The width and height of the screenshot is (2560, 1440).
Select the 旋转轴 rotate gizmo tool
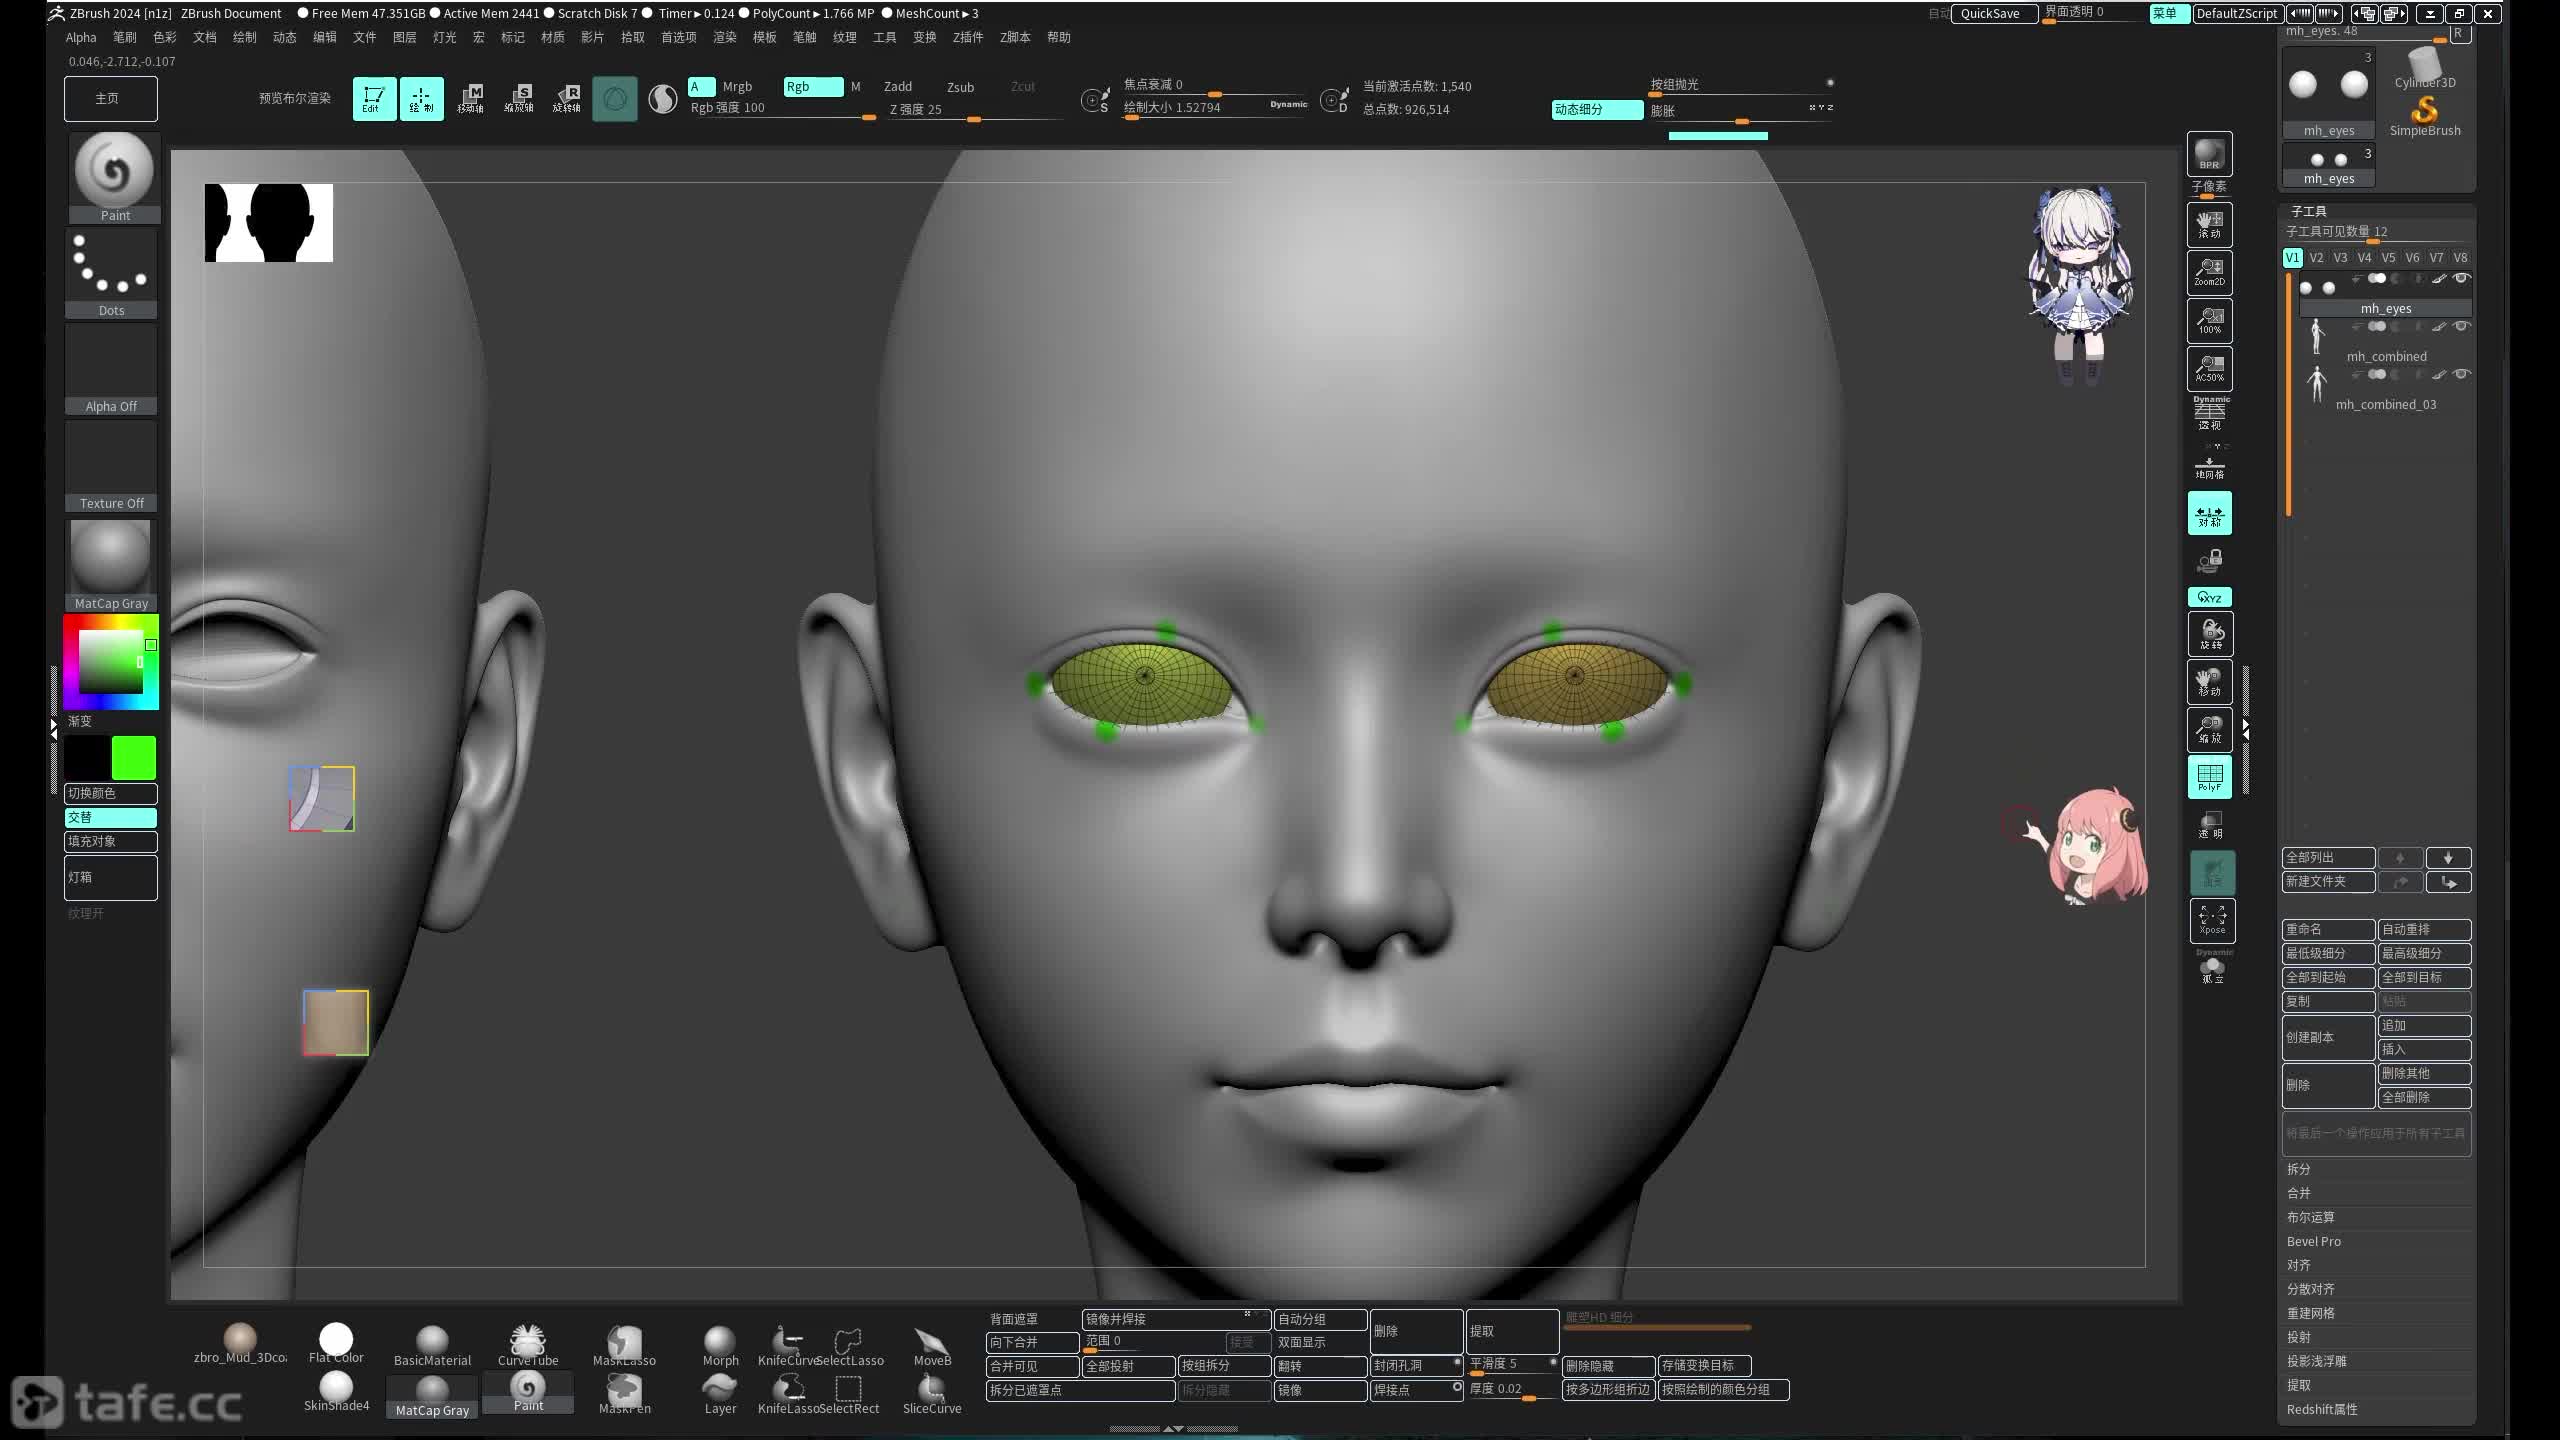pyautogui.click(x=567, y=98)
